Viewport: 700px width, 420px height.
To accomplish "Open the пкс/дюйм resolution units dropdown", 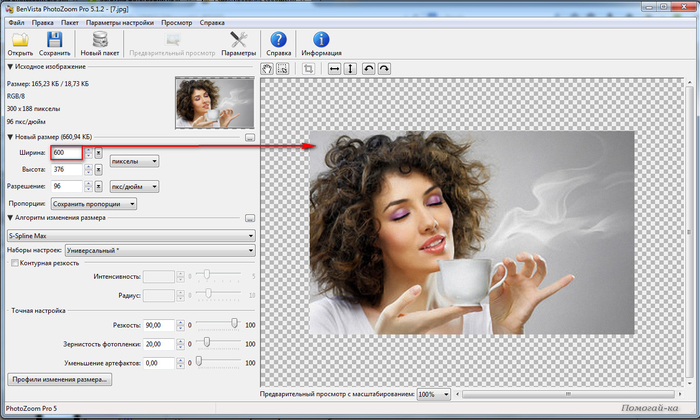I will point(134,187).
